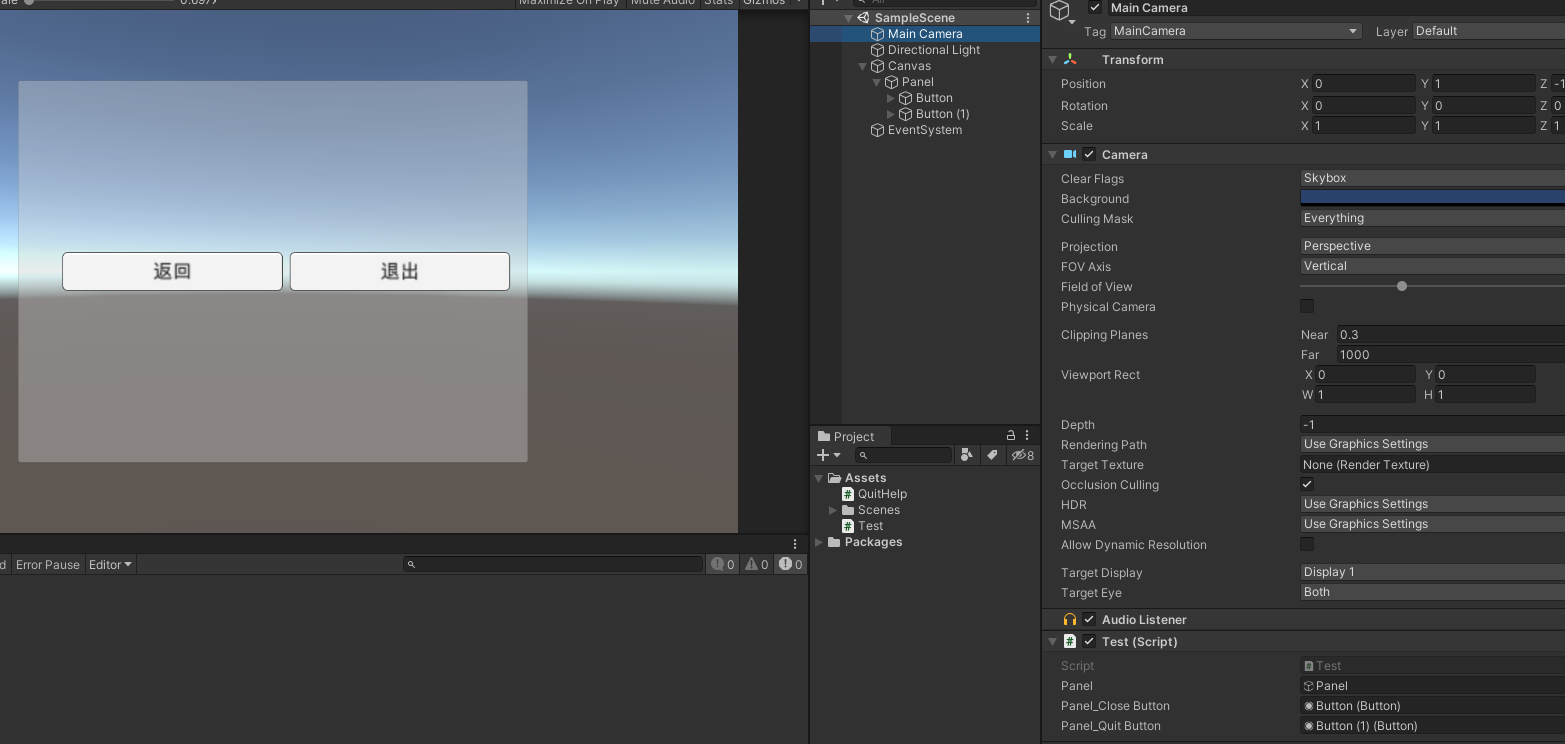Select EventSystem object in Hierarchy
This screenshot has width=1565, height=744.
[x=924, y=130]
